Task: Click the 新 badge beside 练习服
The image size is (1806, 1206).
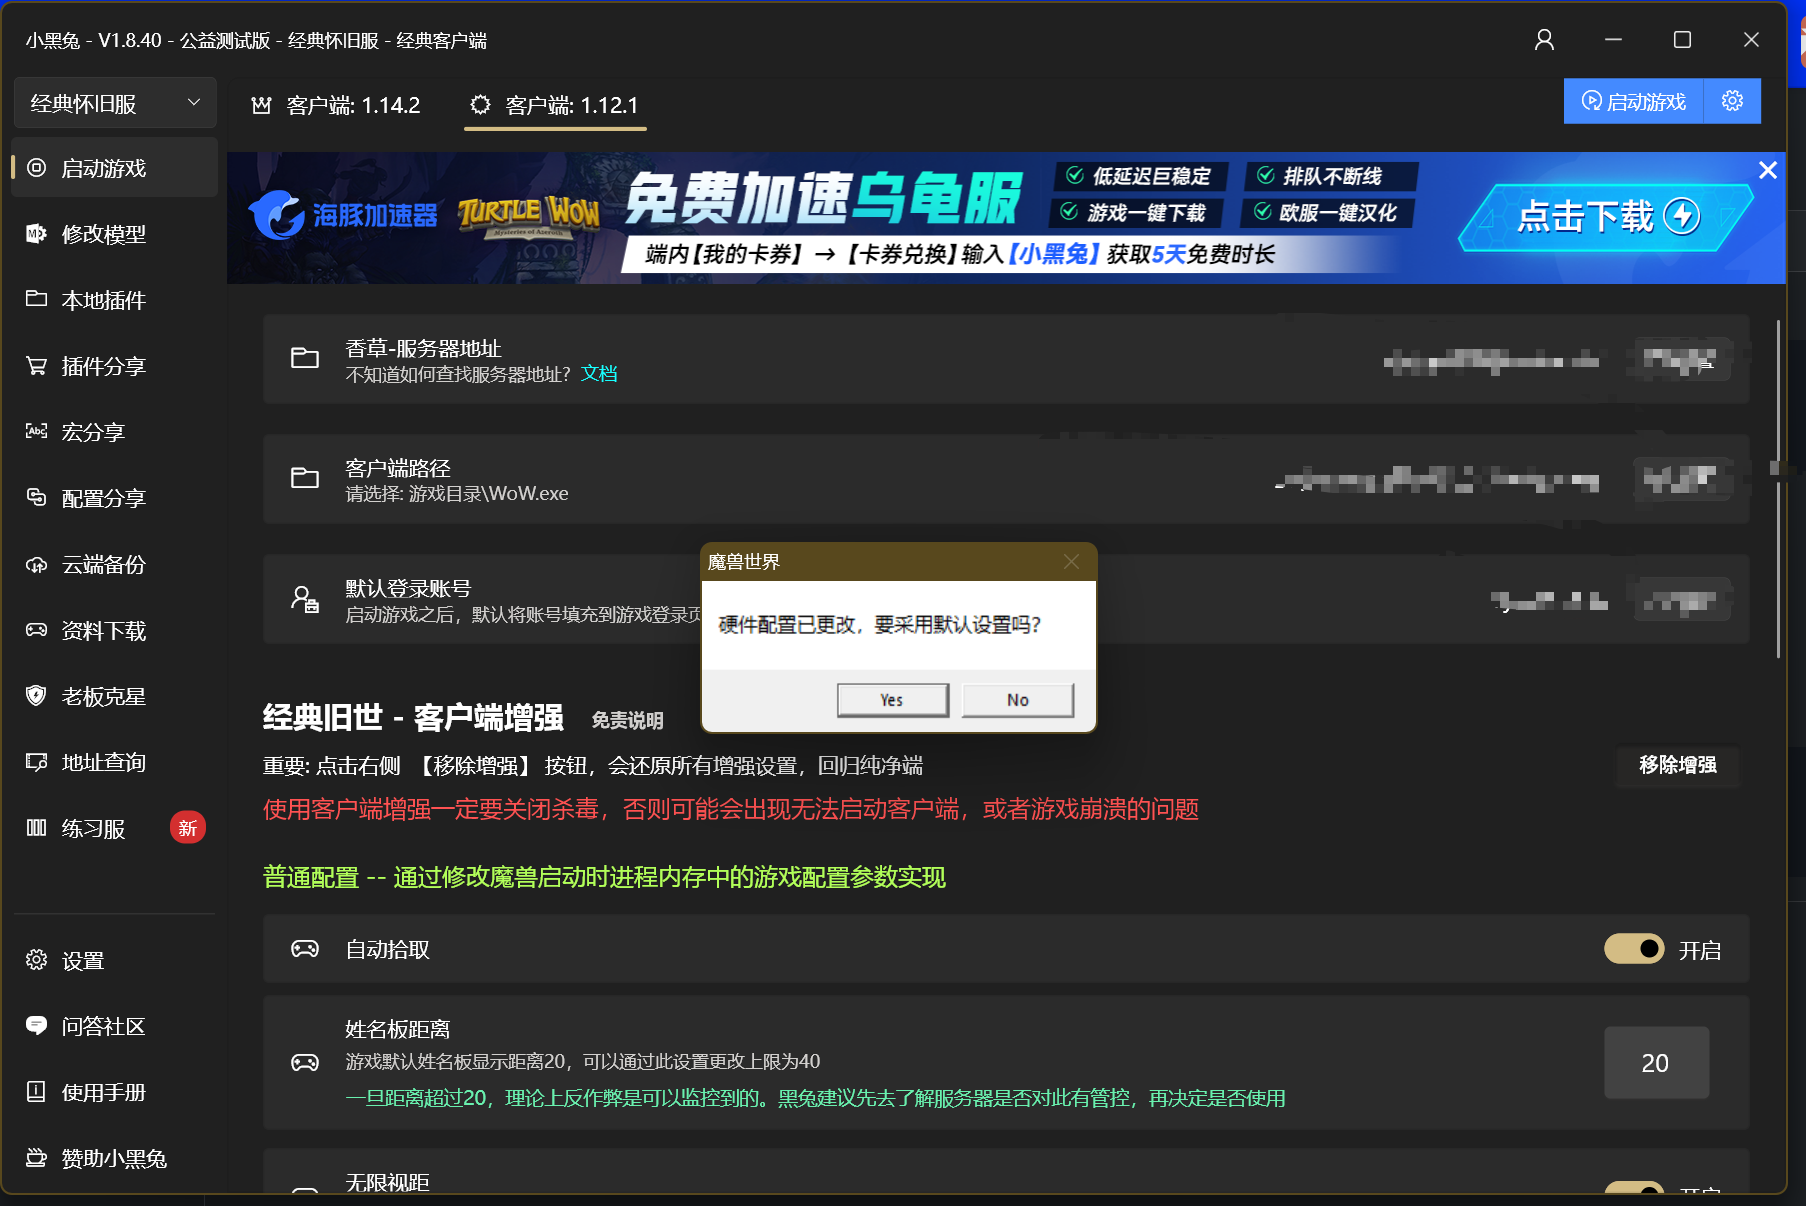Action: pyautogui.click(x=188, y=828)
